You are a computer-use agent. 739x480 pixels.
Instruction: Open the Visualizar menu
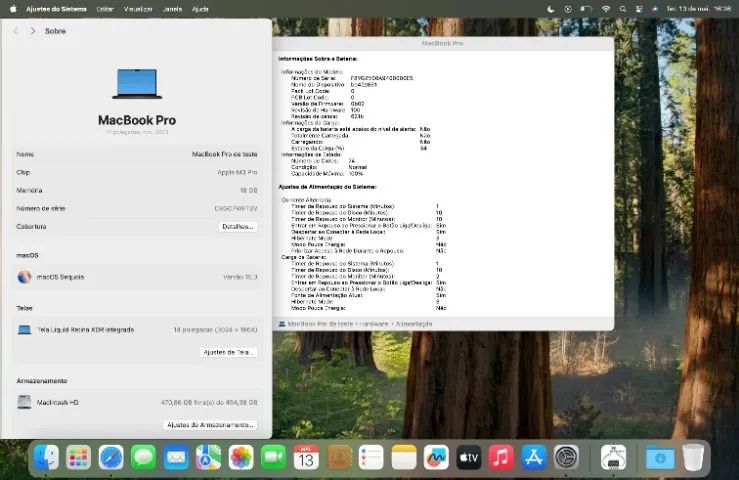pyautogui.click(x=138, y=9)
